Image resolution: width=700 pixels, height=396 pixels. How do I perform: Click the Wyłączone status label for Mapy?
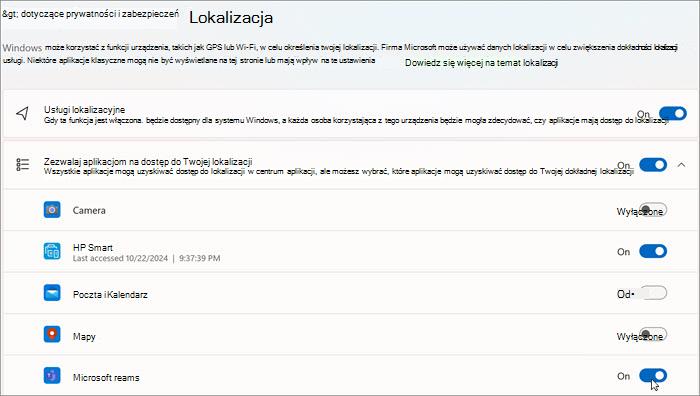tap(639, 337)
